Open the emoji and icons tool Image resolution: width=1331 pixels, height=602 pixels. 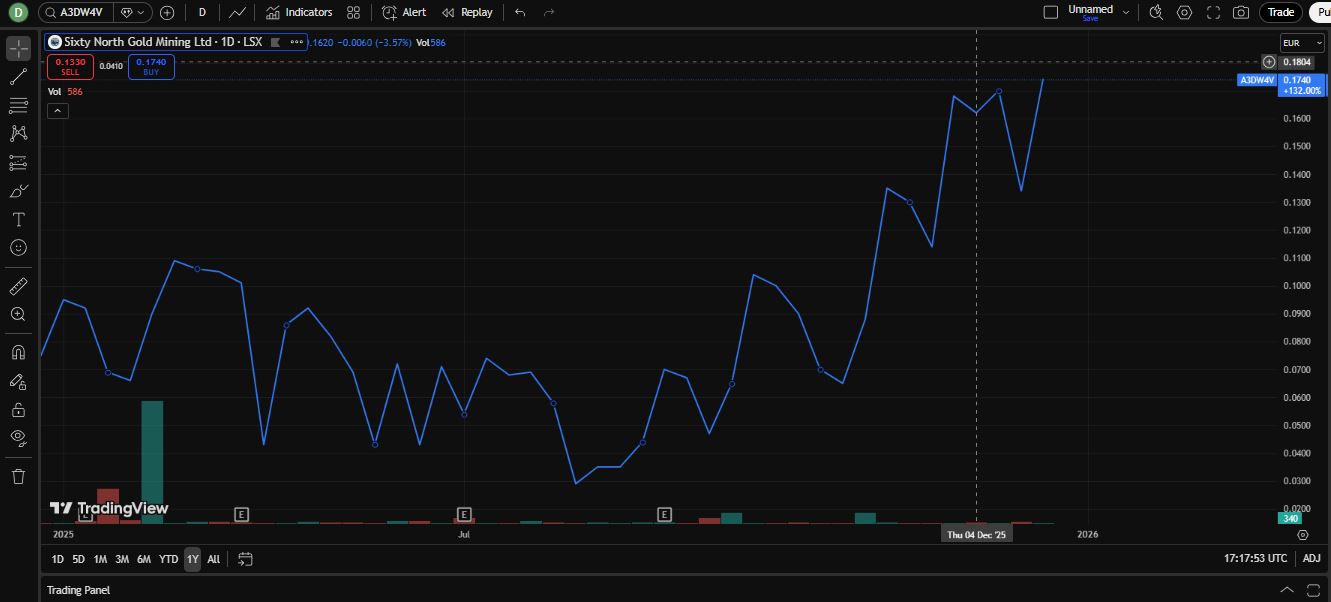[18, 247]
